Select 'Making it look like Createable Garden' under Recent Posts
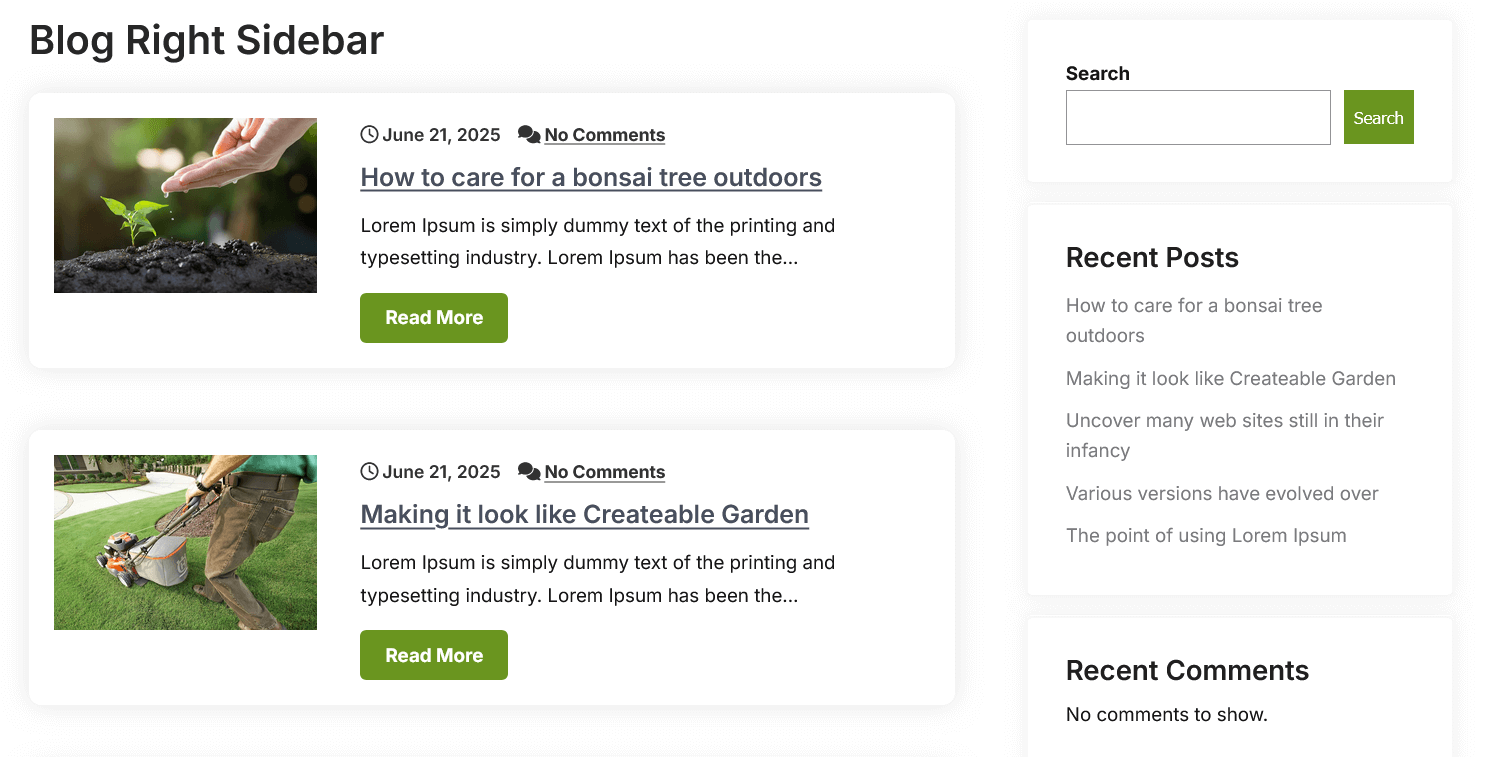Image resolution: width=1485 pixels, height=757 pixels. click(1230, 378)
